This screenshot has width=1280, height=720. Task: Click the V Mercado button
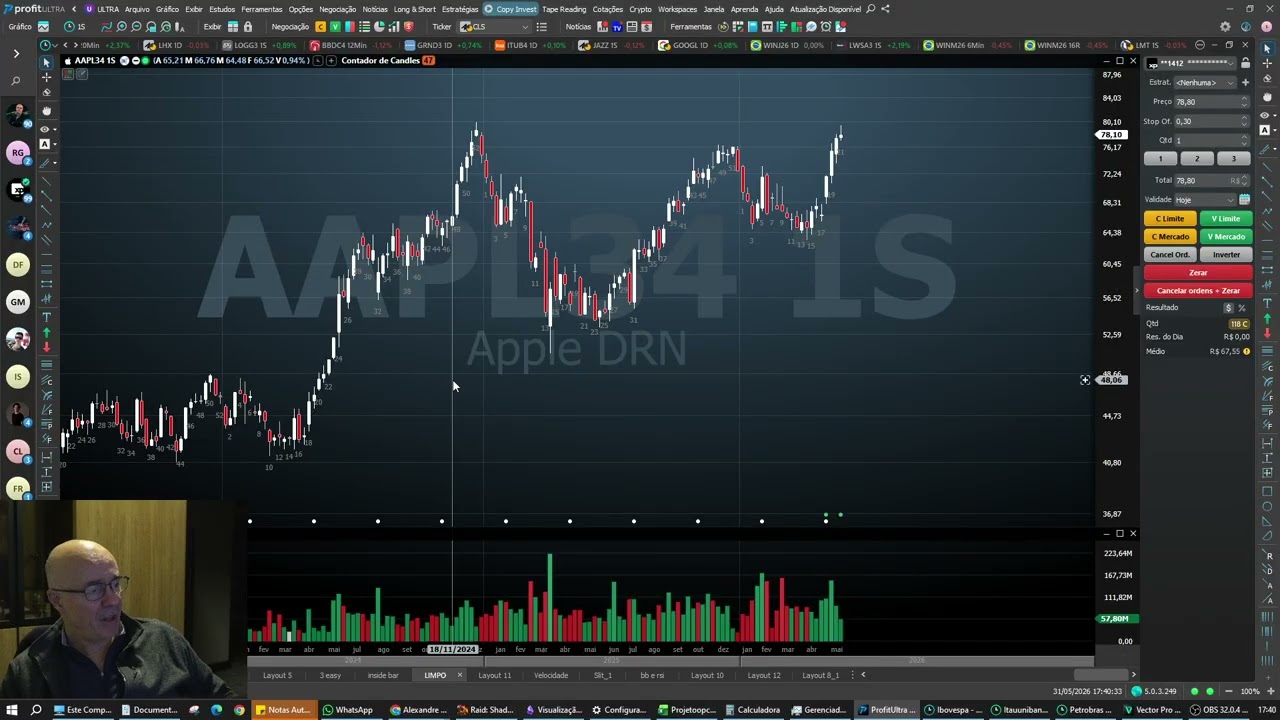click(x=1226, y=237)
